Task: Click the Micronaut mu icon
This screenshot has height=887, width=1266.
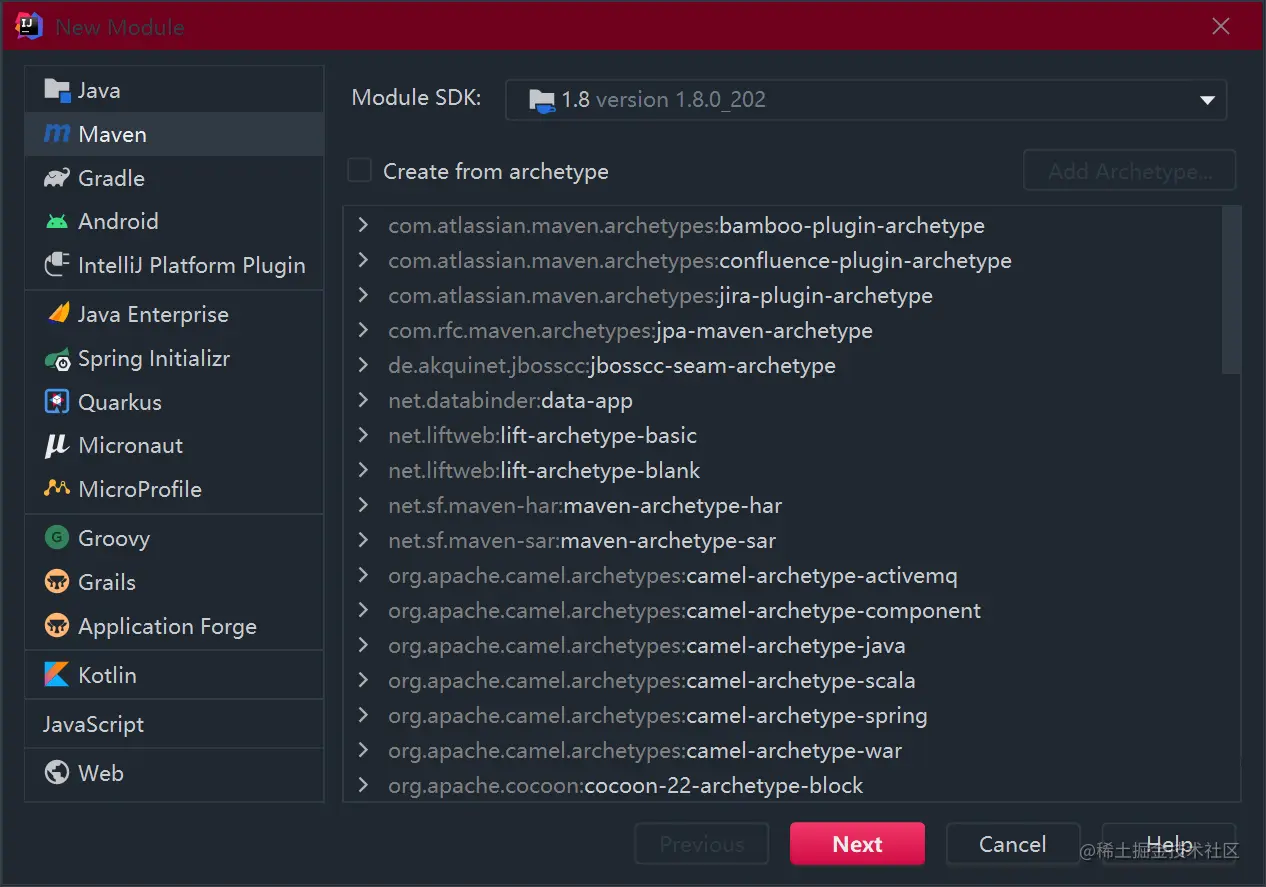Action: pos(57,446)
